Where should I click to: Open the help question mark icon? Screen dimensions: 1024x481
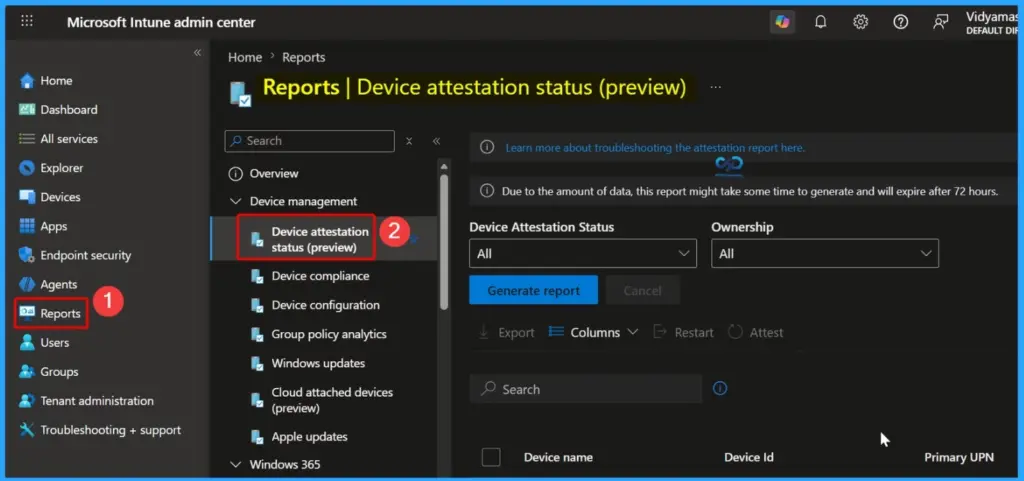(901, 22)
